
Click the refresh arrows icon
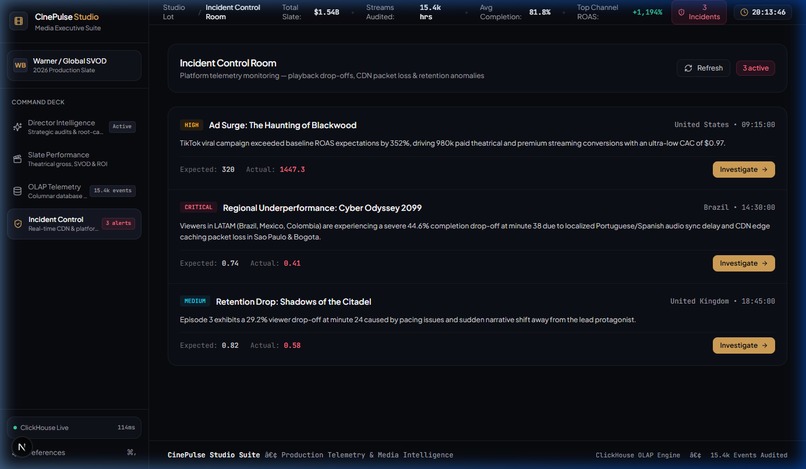[688, 68]
